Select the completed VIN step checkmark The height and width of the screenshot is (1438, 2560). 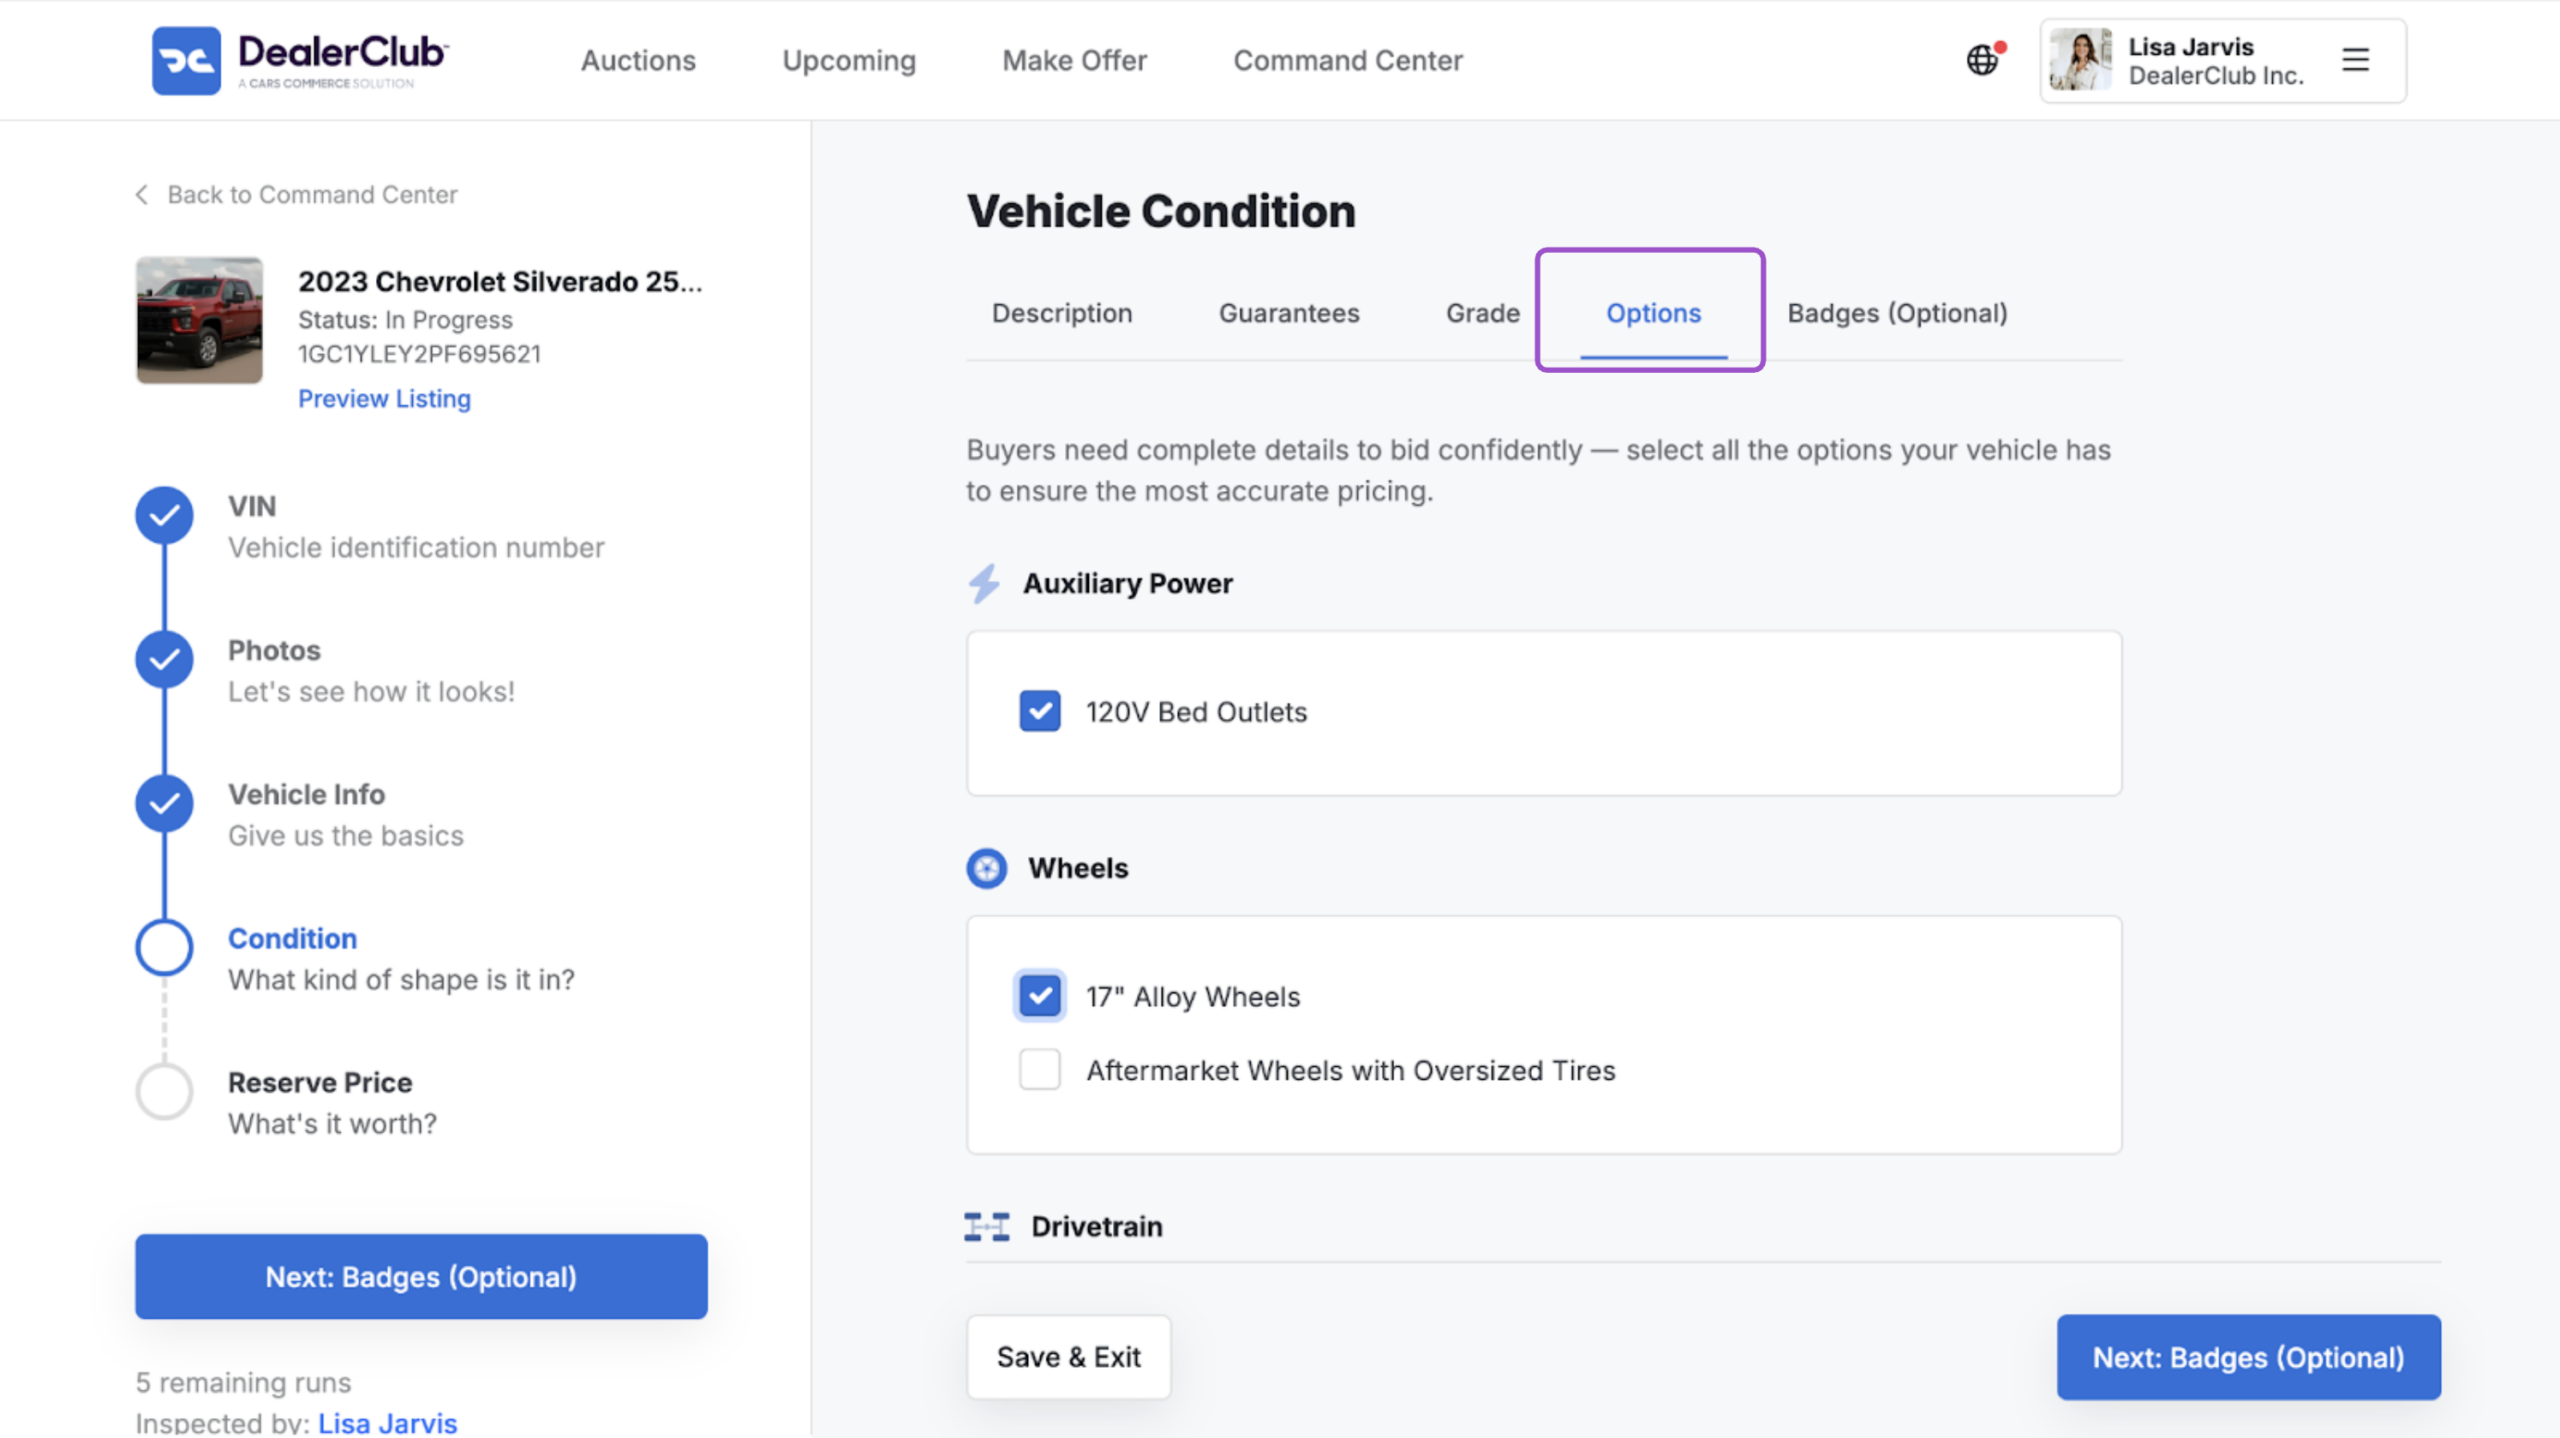click(x=164, y=515)
